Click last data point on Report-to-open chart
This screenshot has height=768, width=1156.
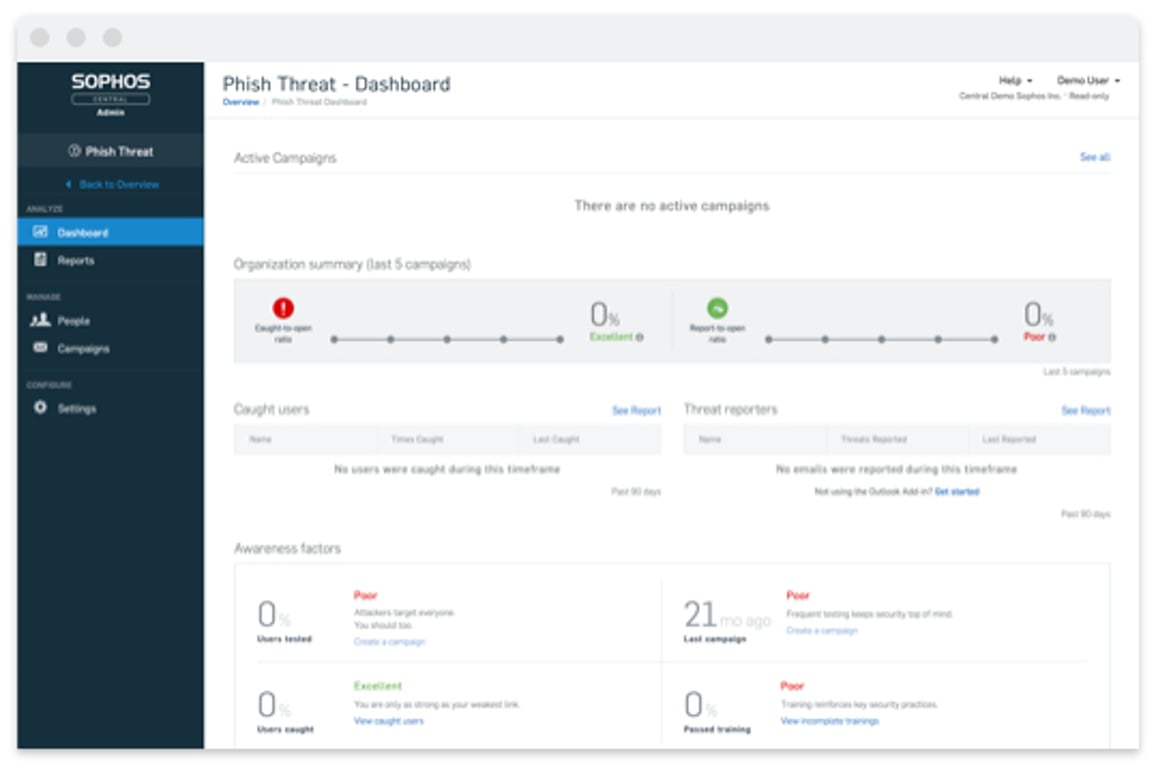[995, 340]
